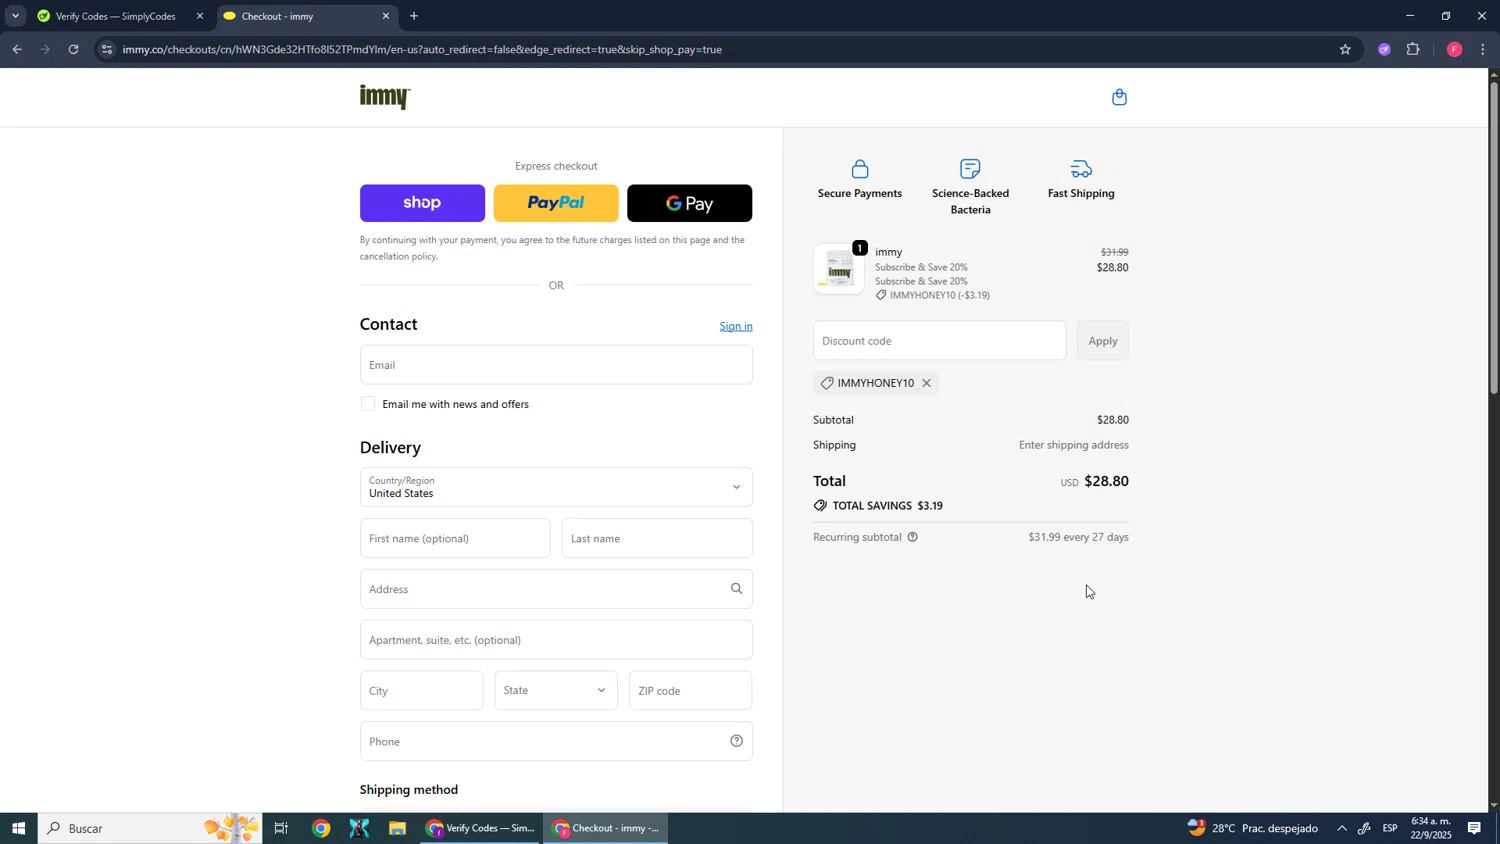Reload the current page
Image resolution: width=1500 pixels, height=844 pixels.
[73, 49]
